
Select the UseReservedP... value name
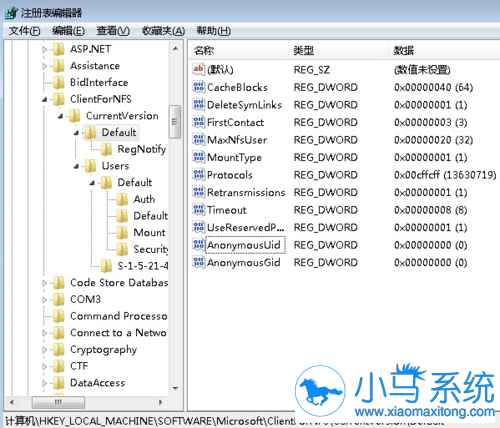tap(246, 227)
